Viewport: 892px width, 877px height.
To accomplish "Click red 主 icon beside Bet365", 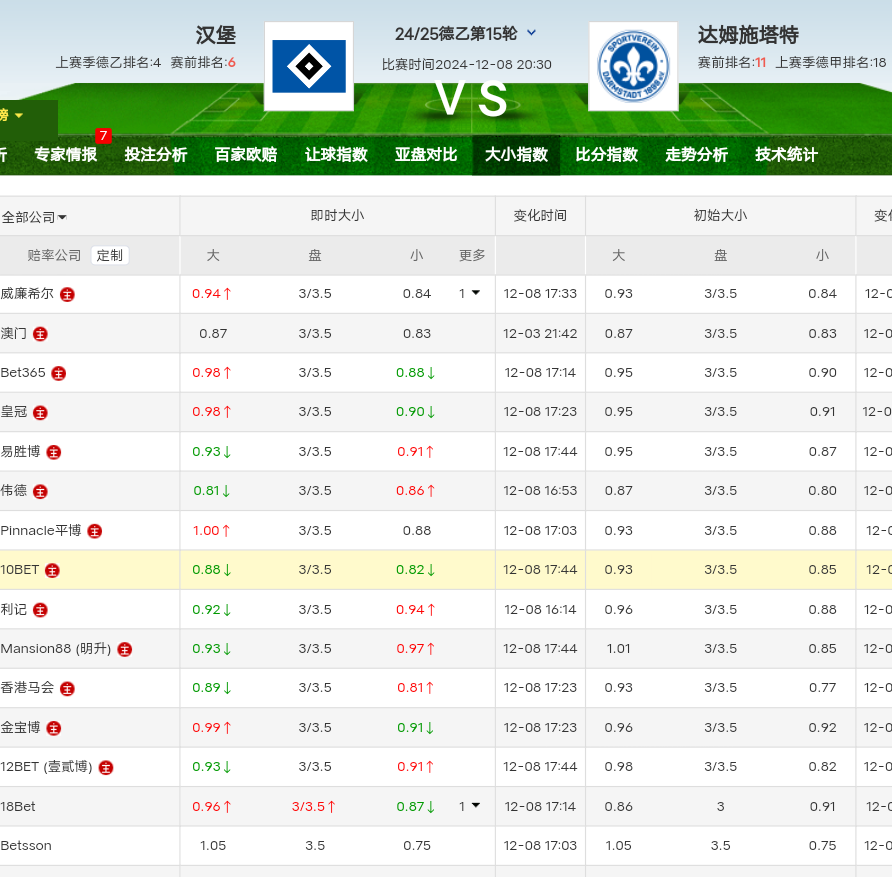I will pos(59,373).
